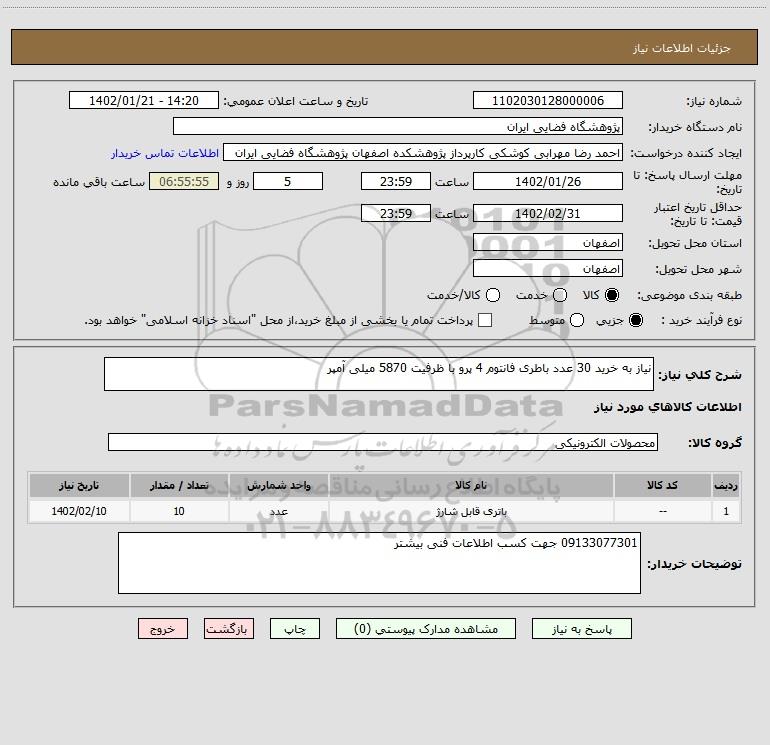Select the کالا/خدمت radio option
This screenshot has height=745, width=770.
(x=493, y=295)
